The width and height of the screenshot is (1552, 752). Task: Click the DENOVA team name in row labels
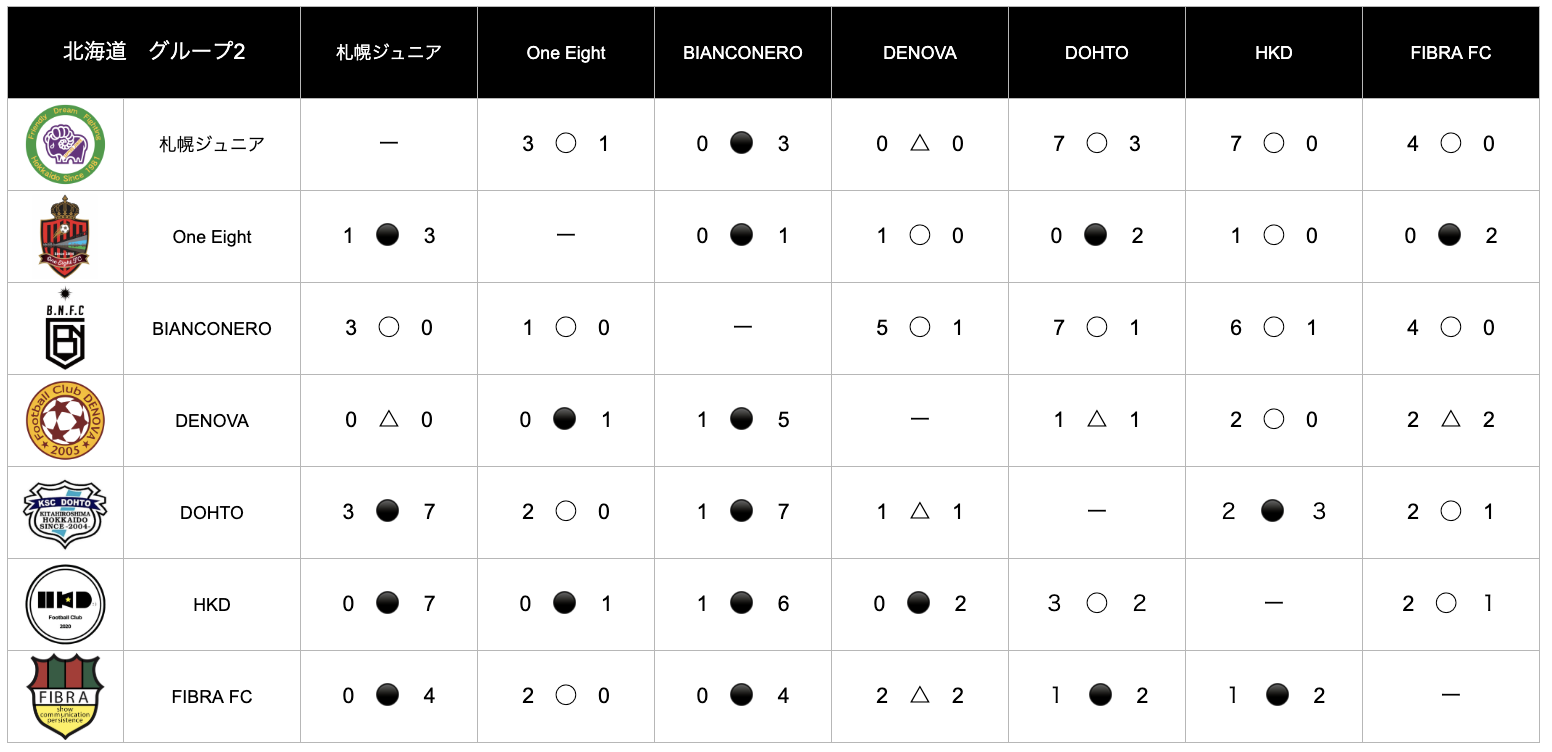(x=212, y=421)
